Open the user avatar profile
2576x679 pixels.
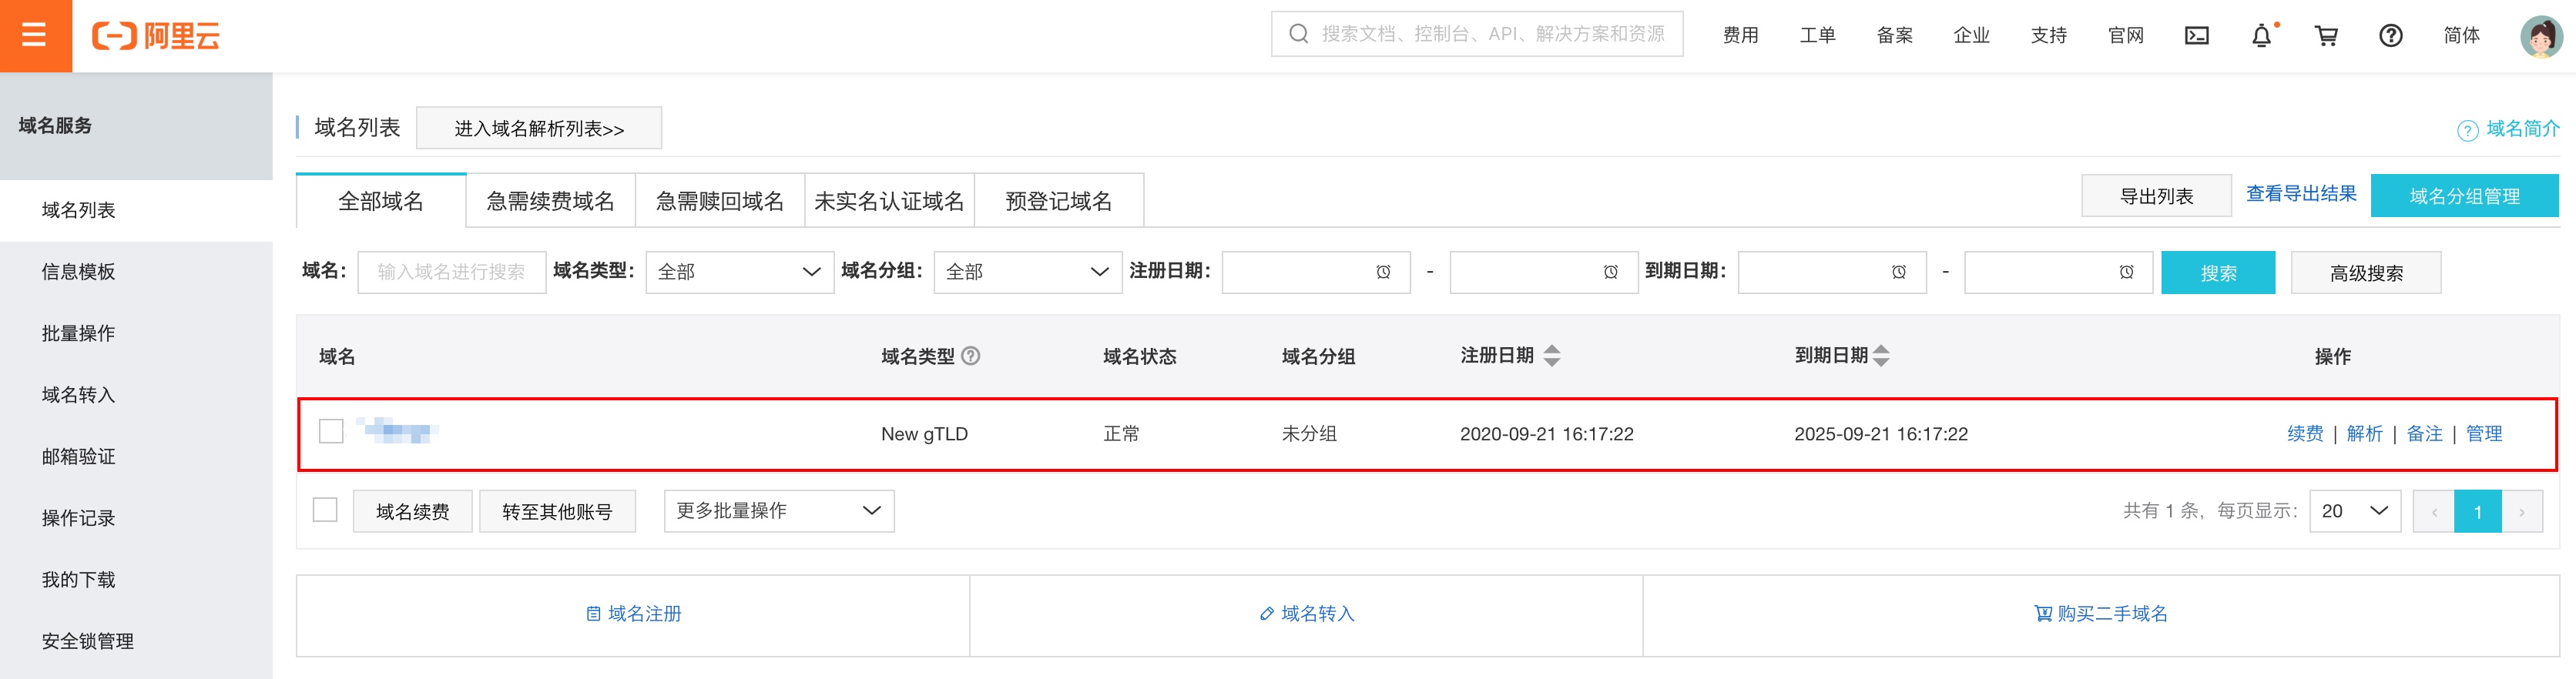[x=2540, y=36]
